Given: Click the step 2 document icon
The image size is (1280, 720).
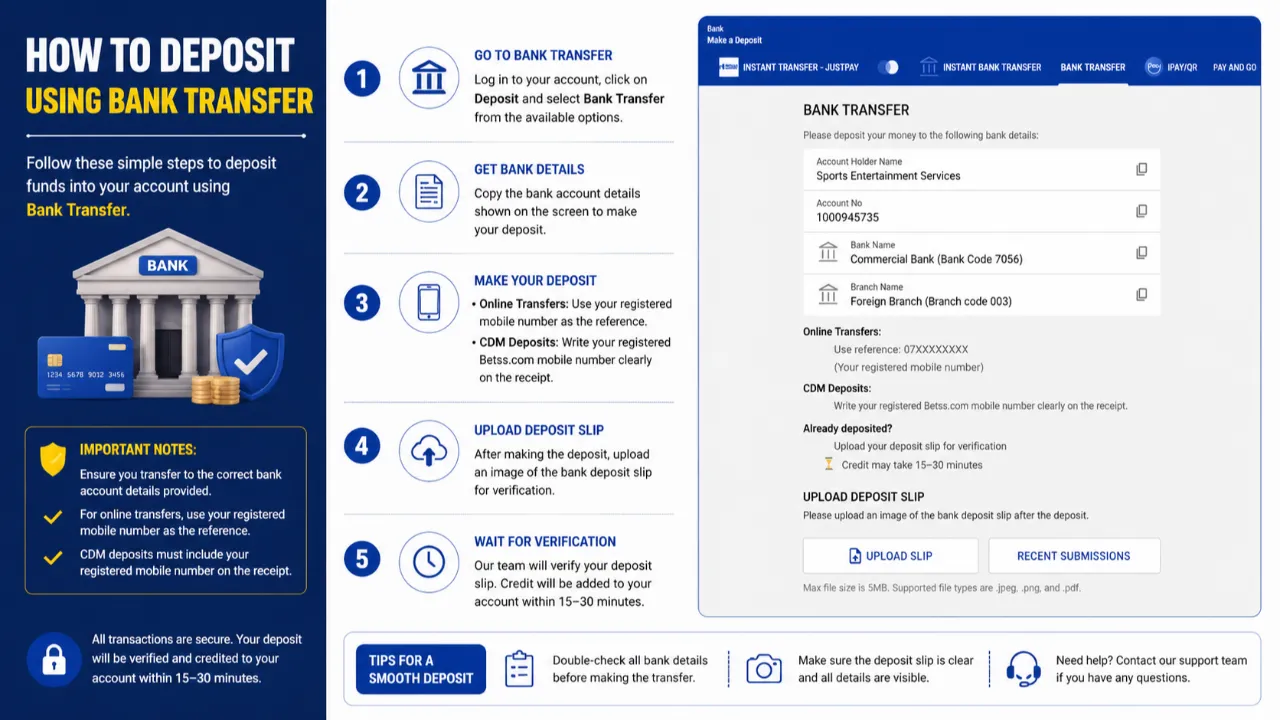Looking at the screenshot, I should pos(429,191).
